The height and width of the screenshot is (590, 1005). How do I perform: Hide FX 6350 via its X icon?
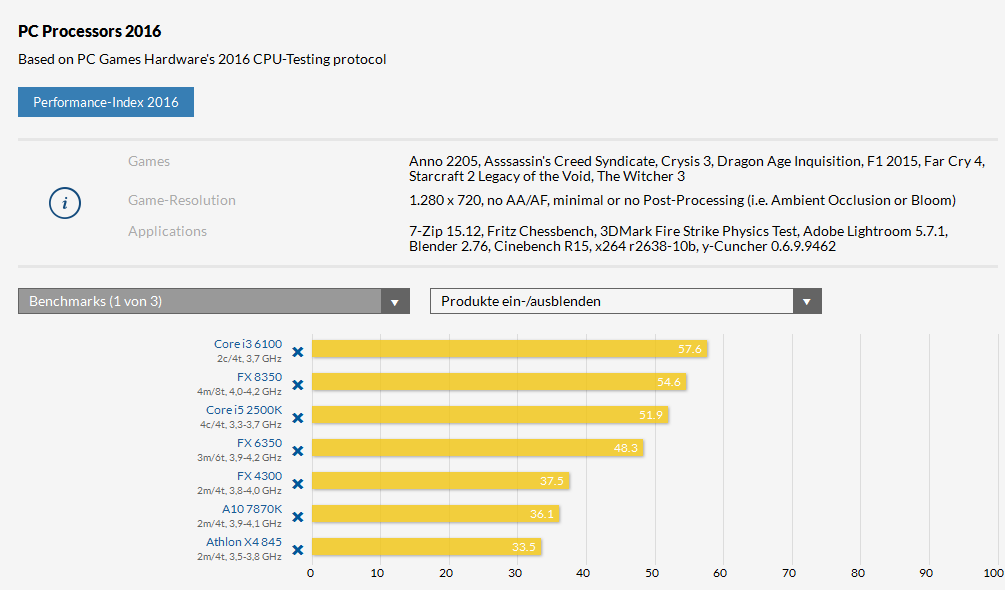coord(297,451)
